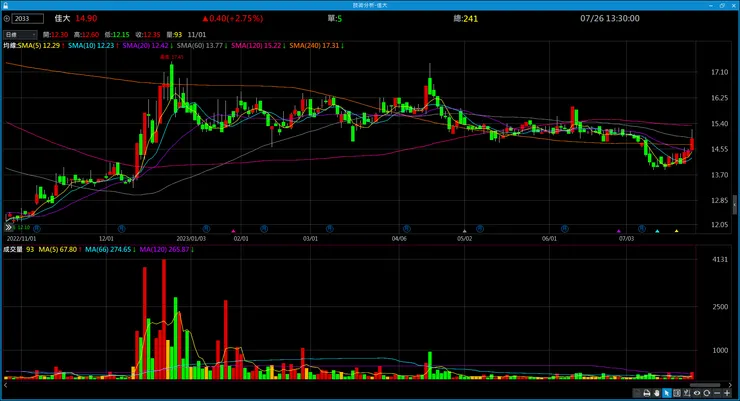Click the MA(5) 67.80 volume label
Viewport: 740px width, 401px height.
60,249
